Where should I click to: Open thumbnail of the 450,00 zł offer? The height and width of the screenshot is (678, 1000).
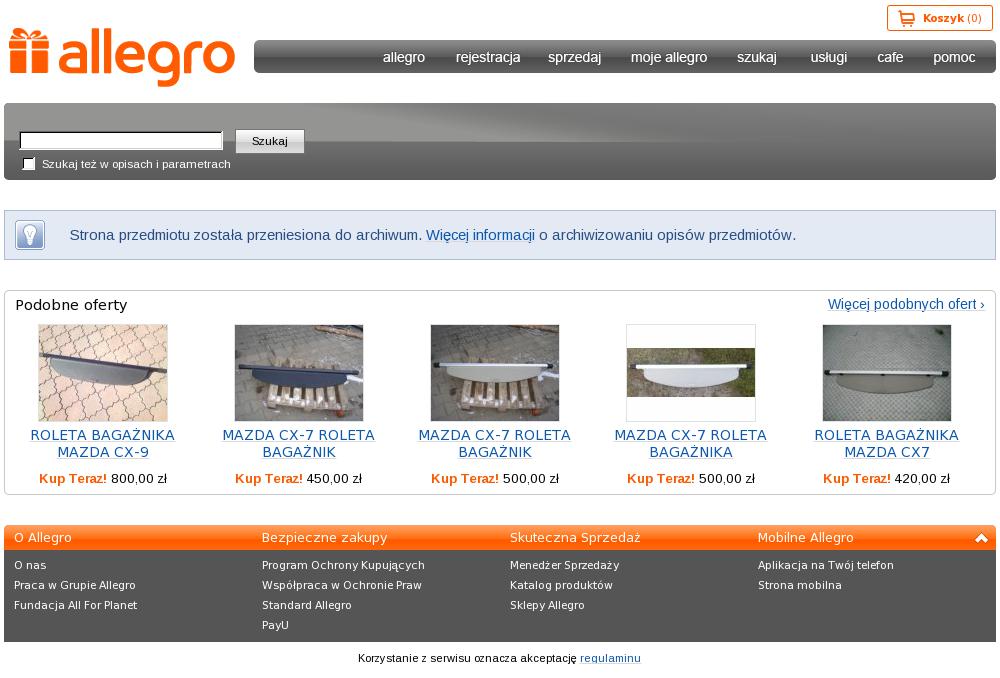point(298,372)
